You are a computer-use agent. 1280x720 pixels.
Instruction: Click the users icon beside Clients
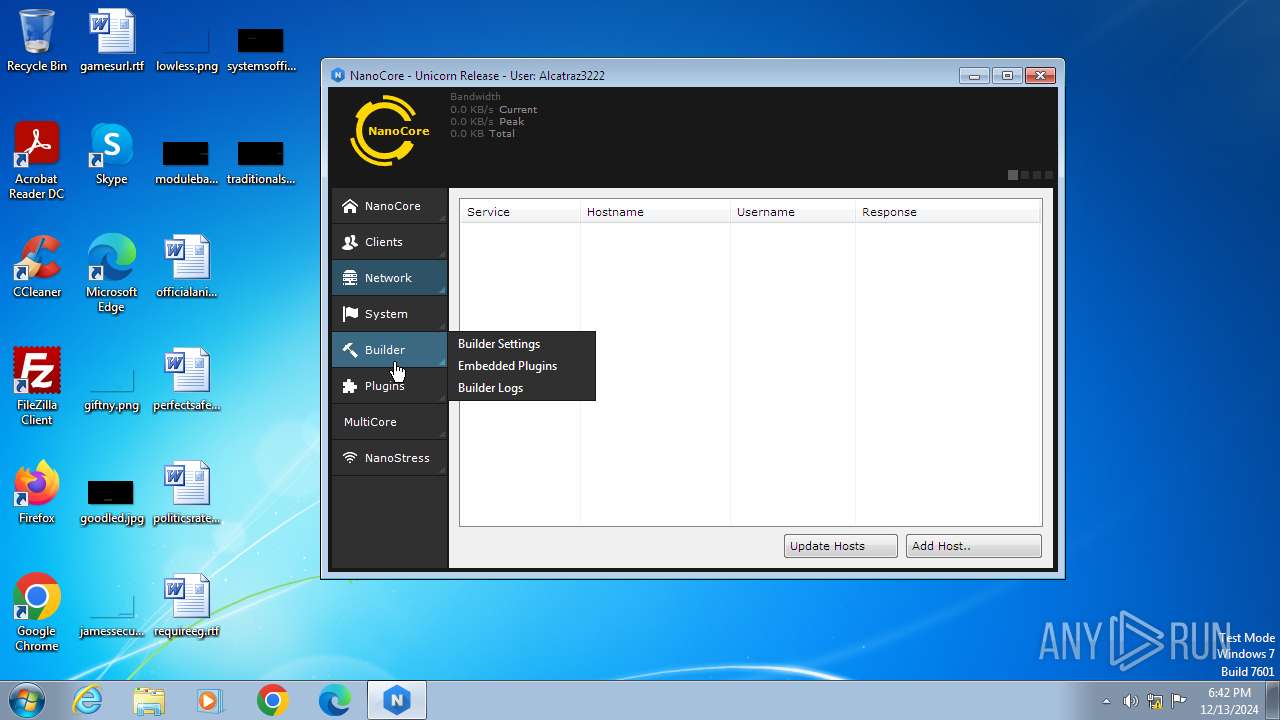click(350, 242)
